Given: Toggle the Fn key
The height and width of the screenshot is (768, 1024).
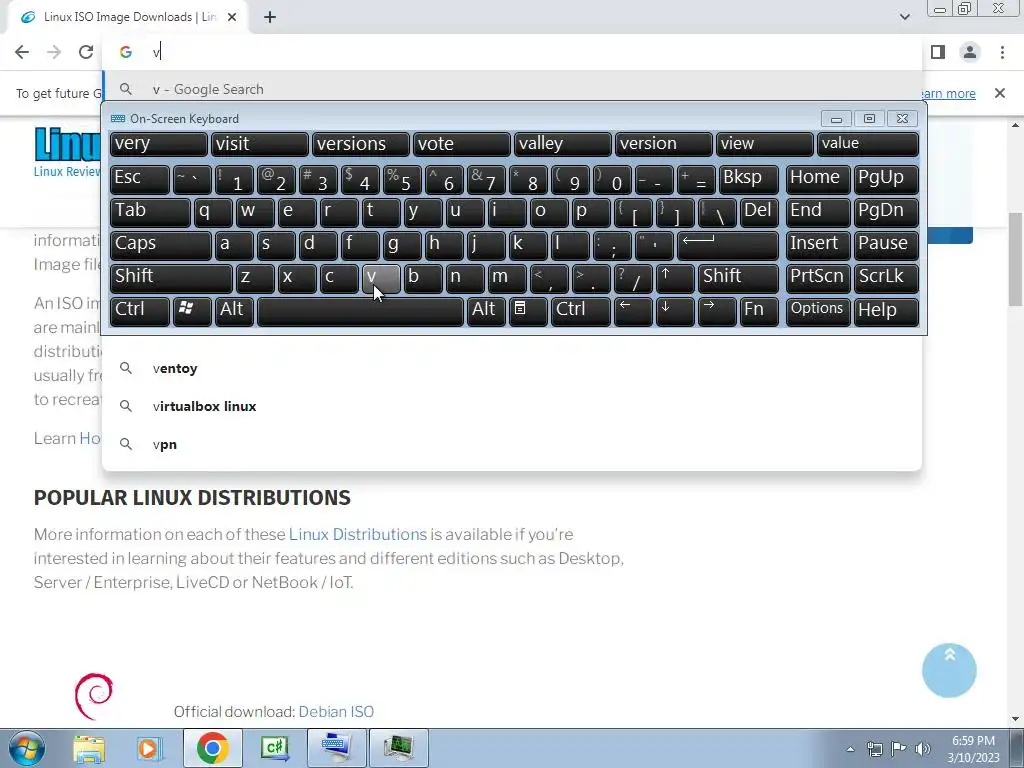Looking at the screenshot, I should (x=759, y=311).
